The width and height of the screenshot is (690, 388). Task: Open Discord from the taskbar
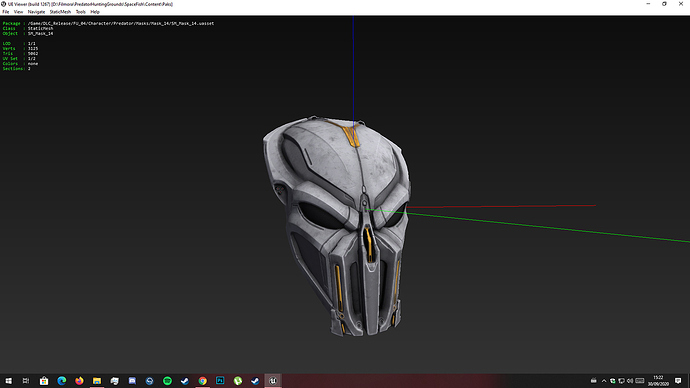point(132,381)
